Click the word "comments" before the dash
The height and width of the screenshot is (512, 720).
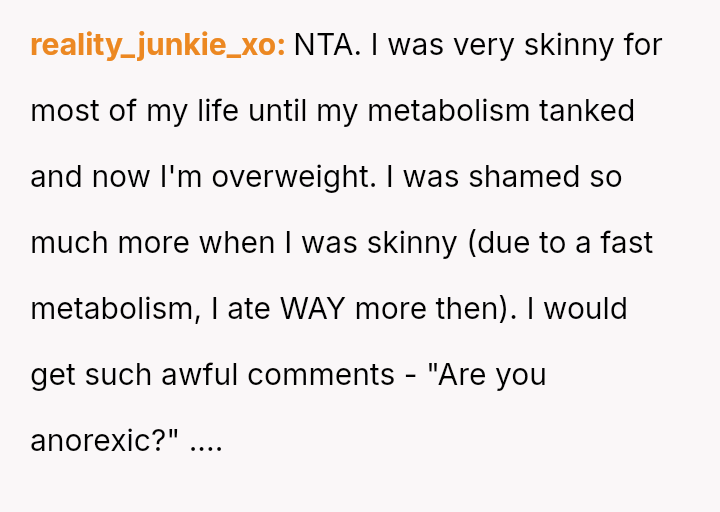pyautogui.click(x=321, y=374)
